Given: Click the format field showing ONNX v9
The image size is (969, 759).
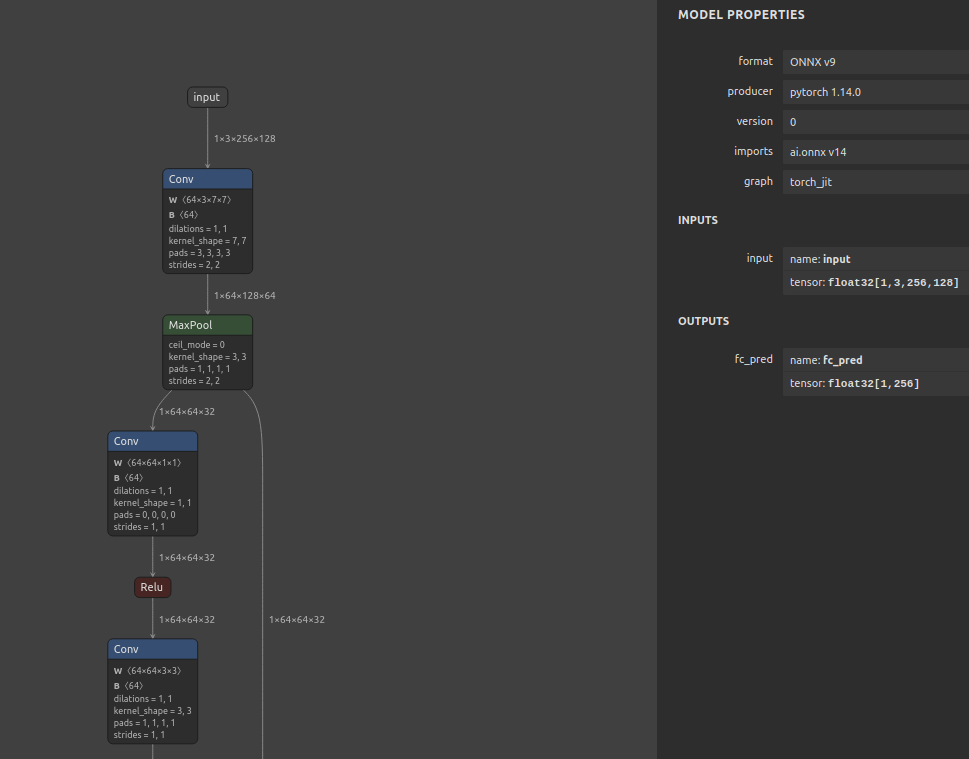Looking at the screenshot, I should pyautogui.click(x=874, y=62).
